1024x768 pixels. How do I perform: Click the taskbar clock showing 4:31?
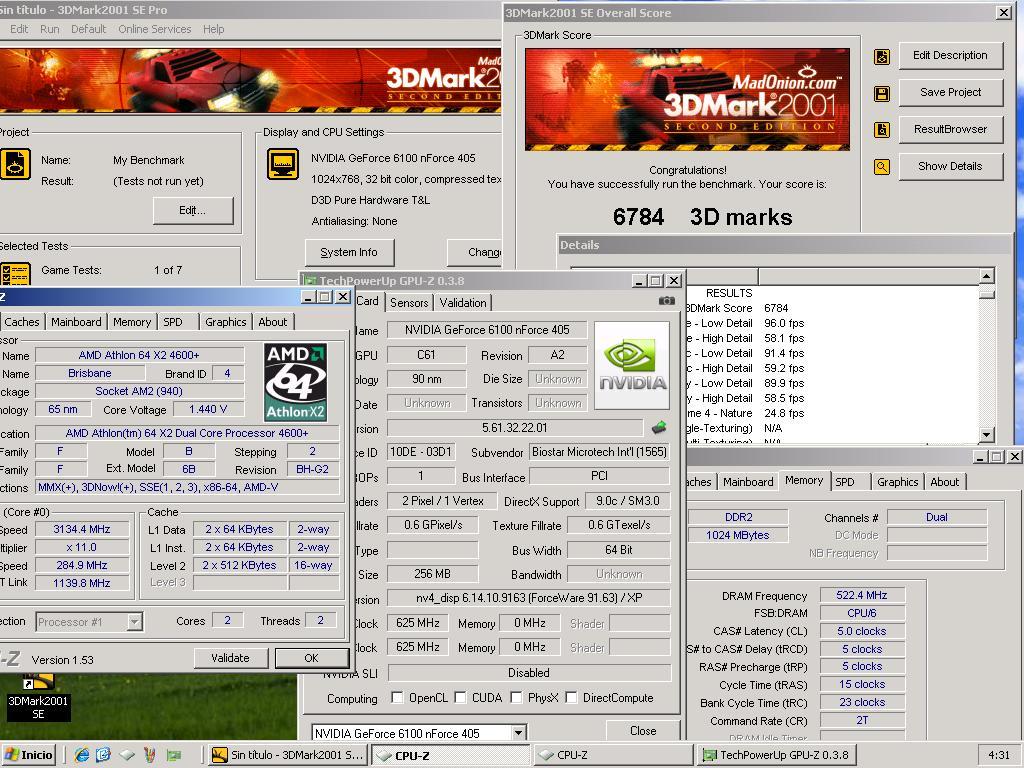coord(999,755)
